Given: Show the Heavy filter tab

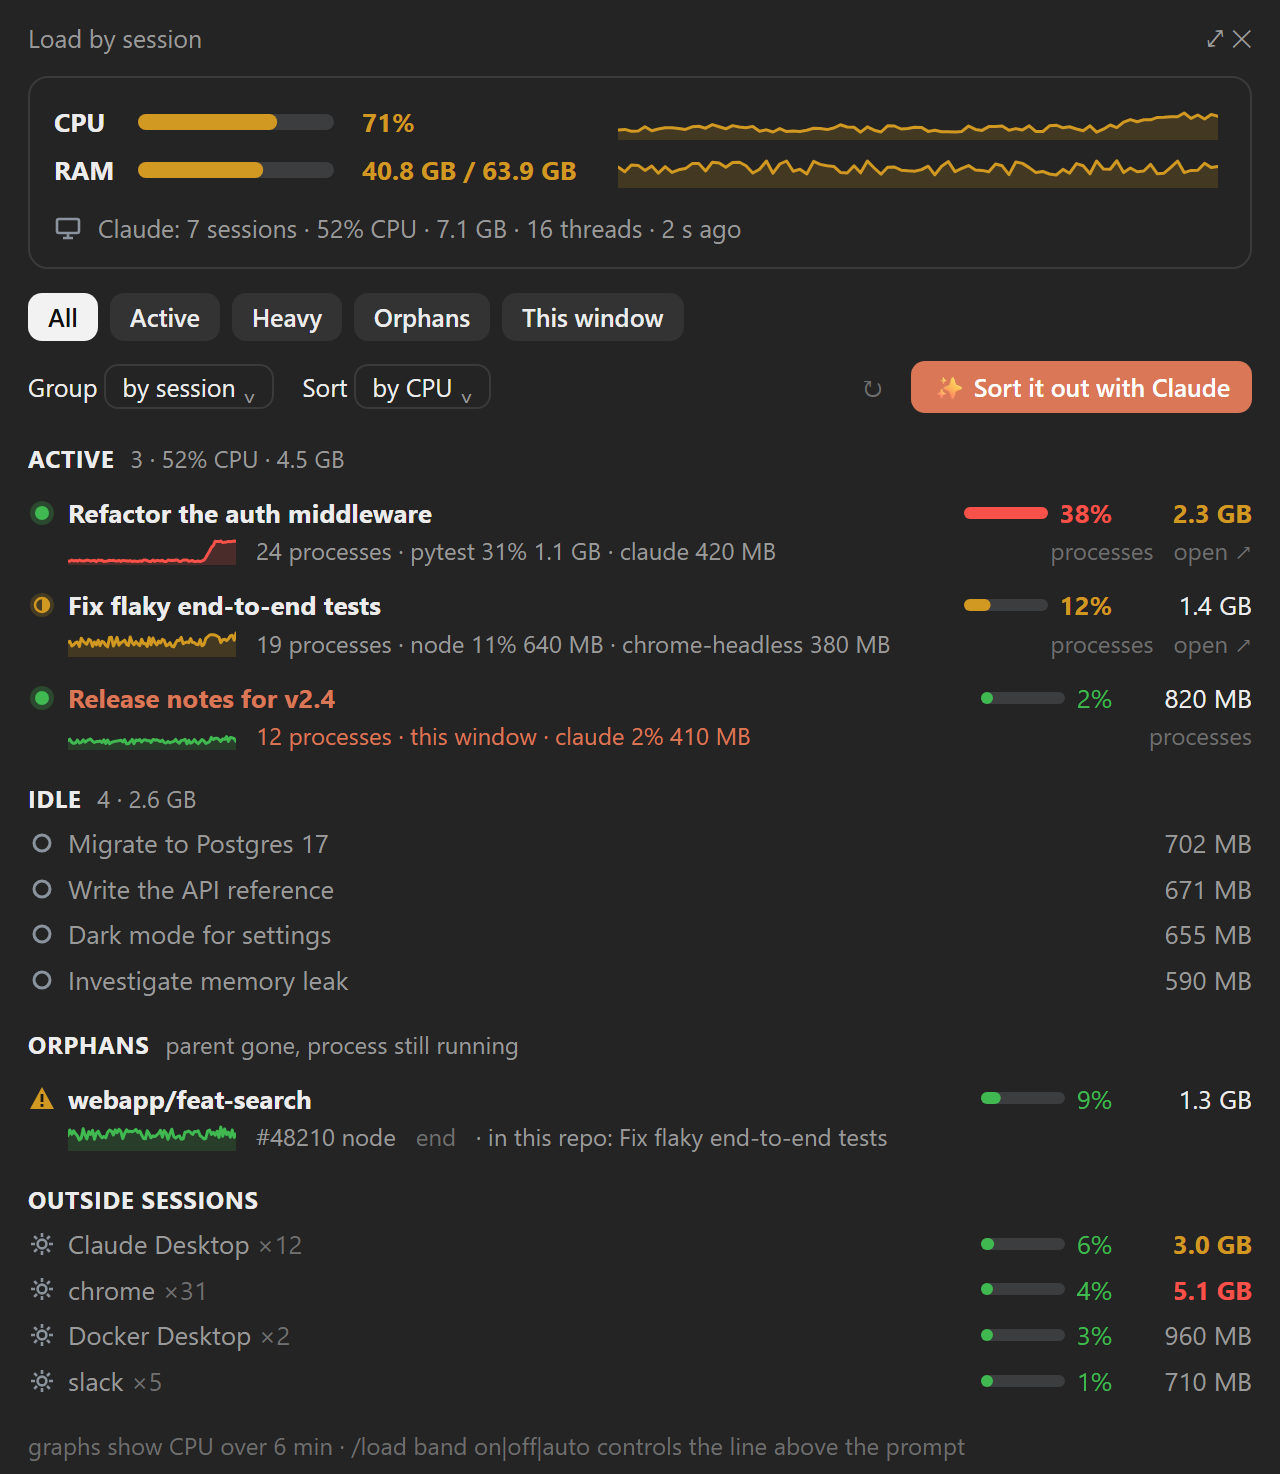Looking at the screenshot, I should coord(287,317).
